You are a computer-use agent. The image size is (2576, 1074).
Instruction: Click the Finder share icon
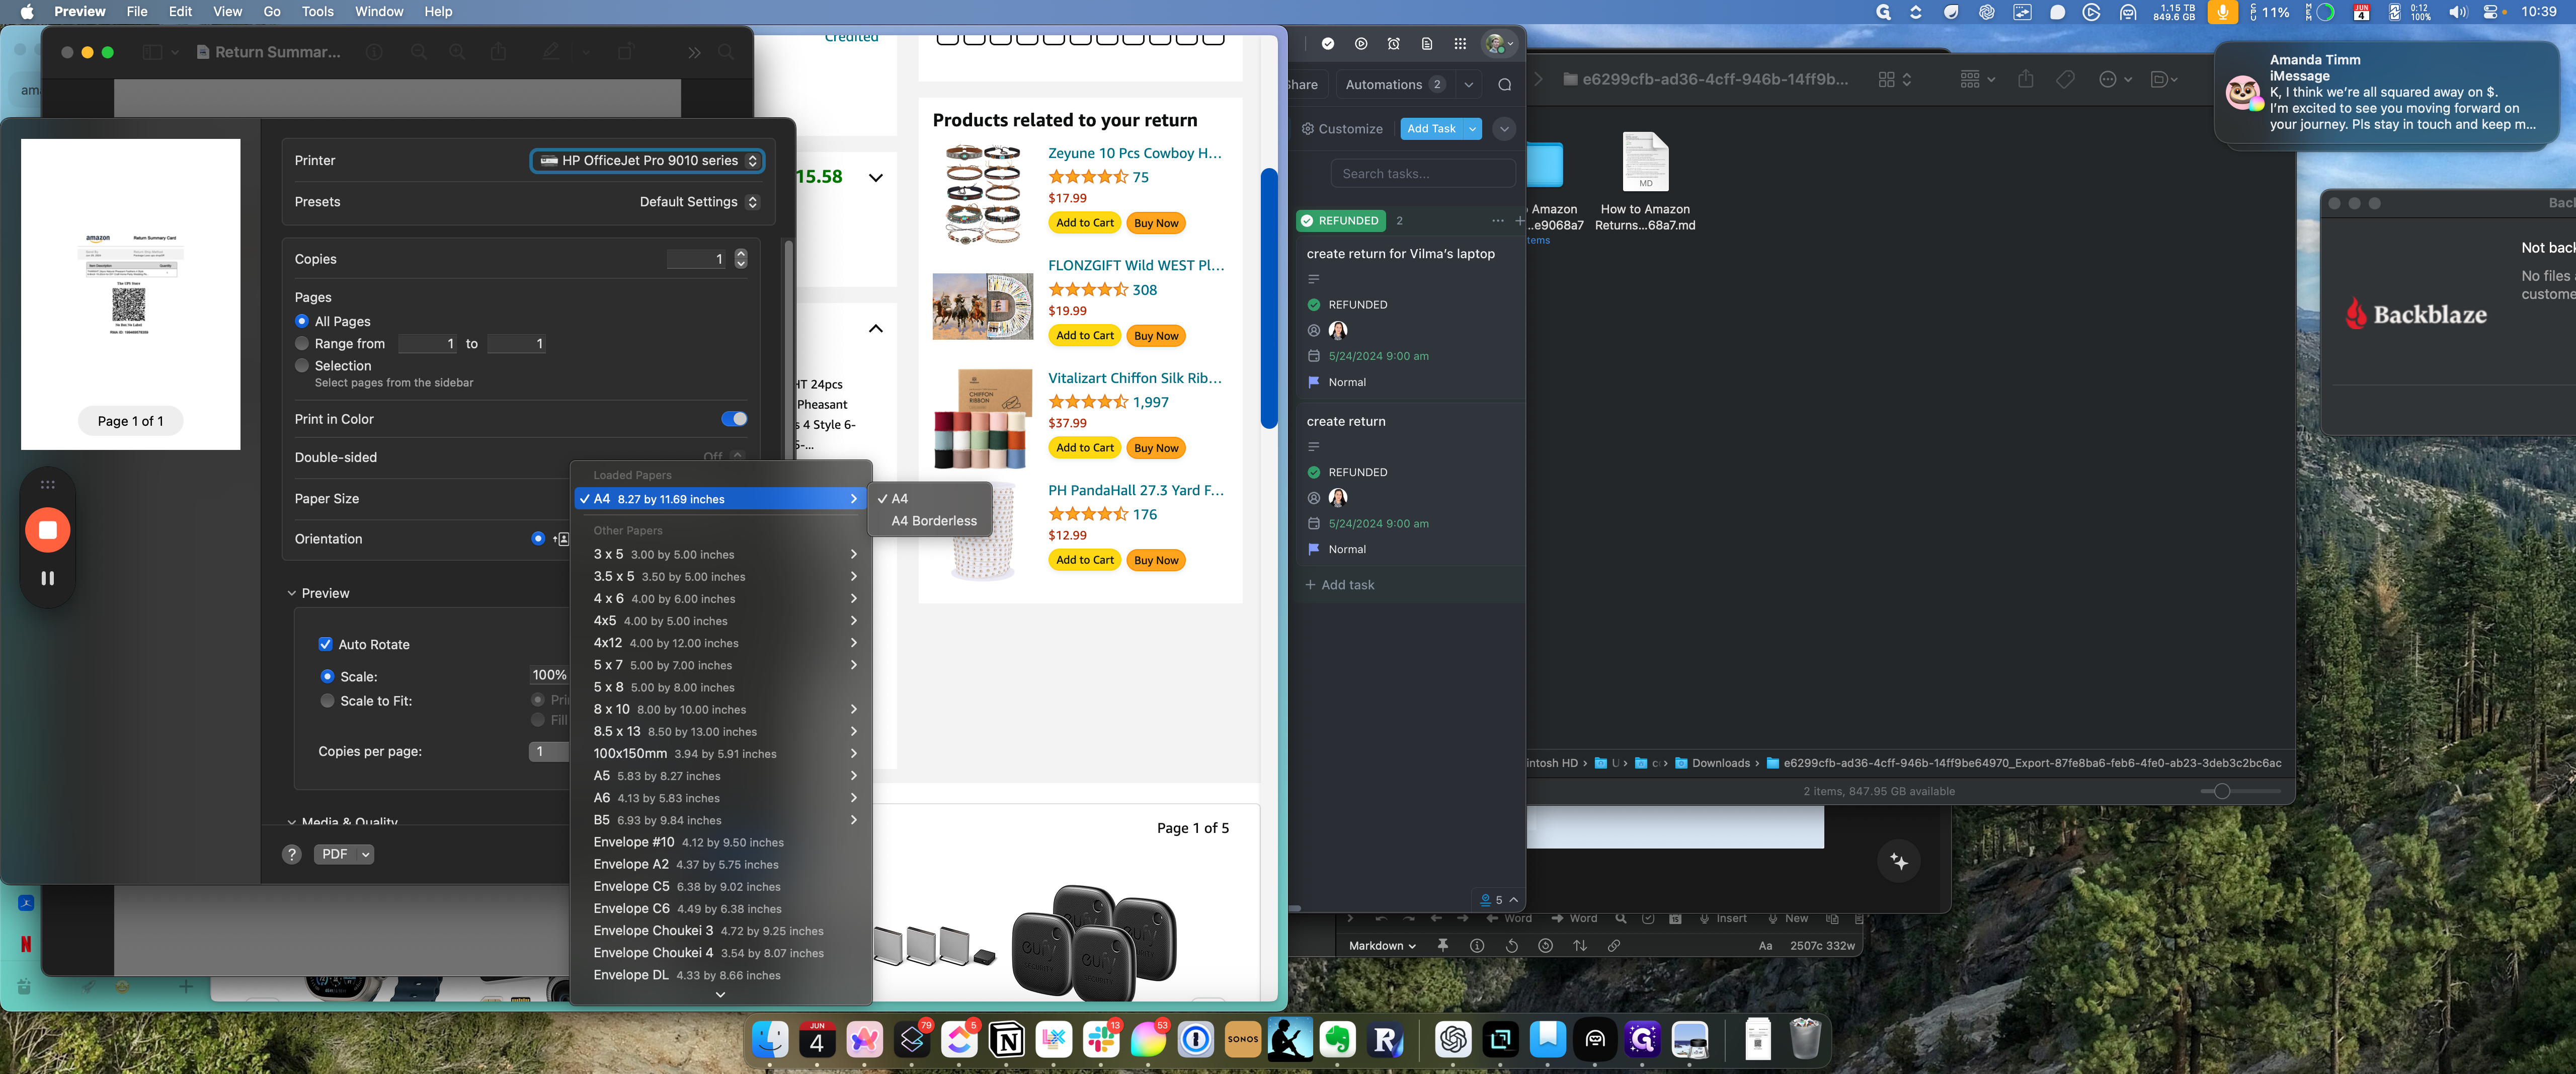pyautogui.click(x=2026, y=79)
